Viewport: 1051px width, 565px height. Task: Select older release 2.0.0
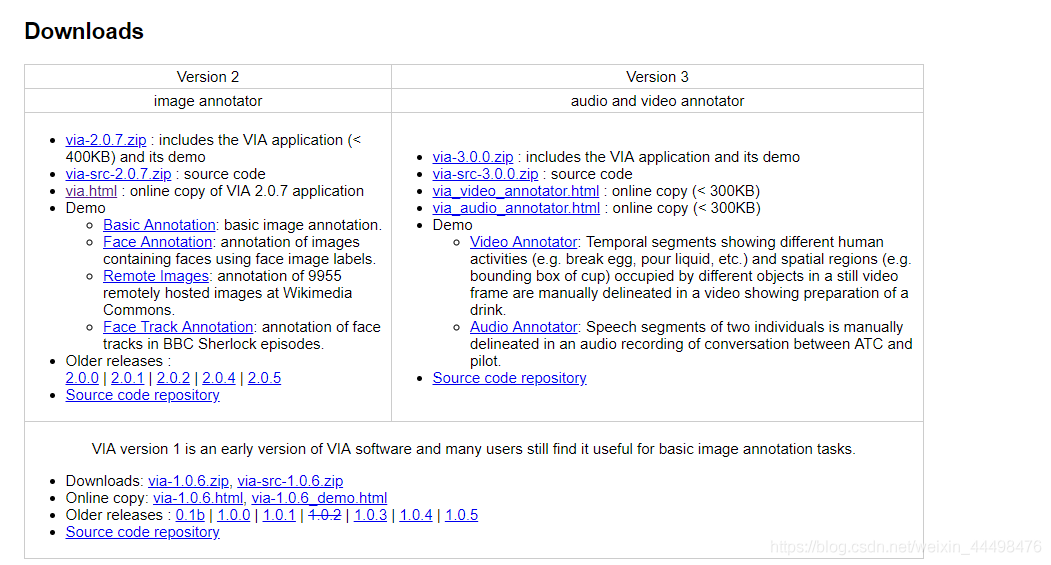(82, 378)
